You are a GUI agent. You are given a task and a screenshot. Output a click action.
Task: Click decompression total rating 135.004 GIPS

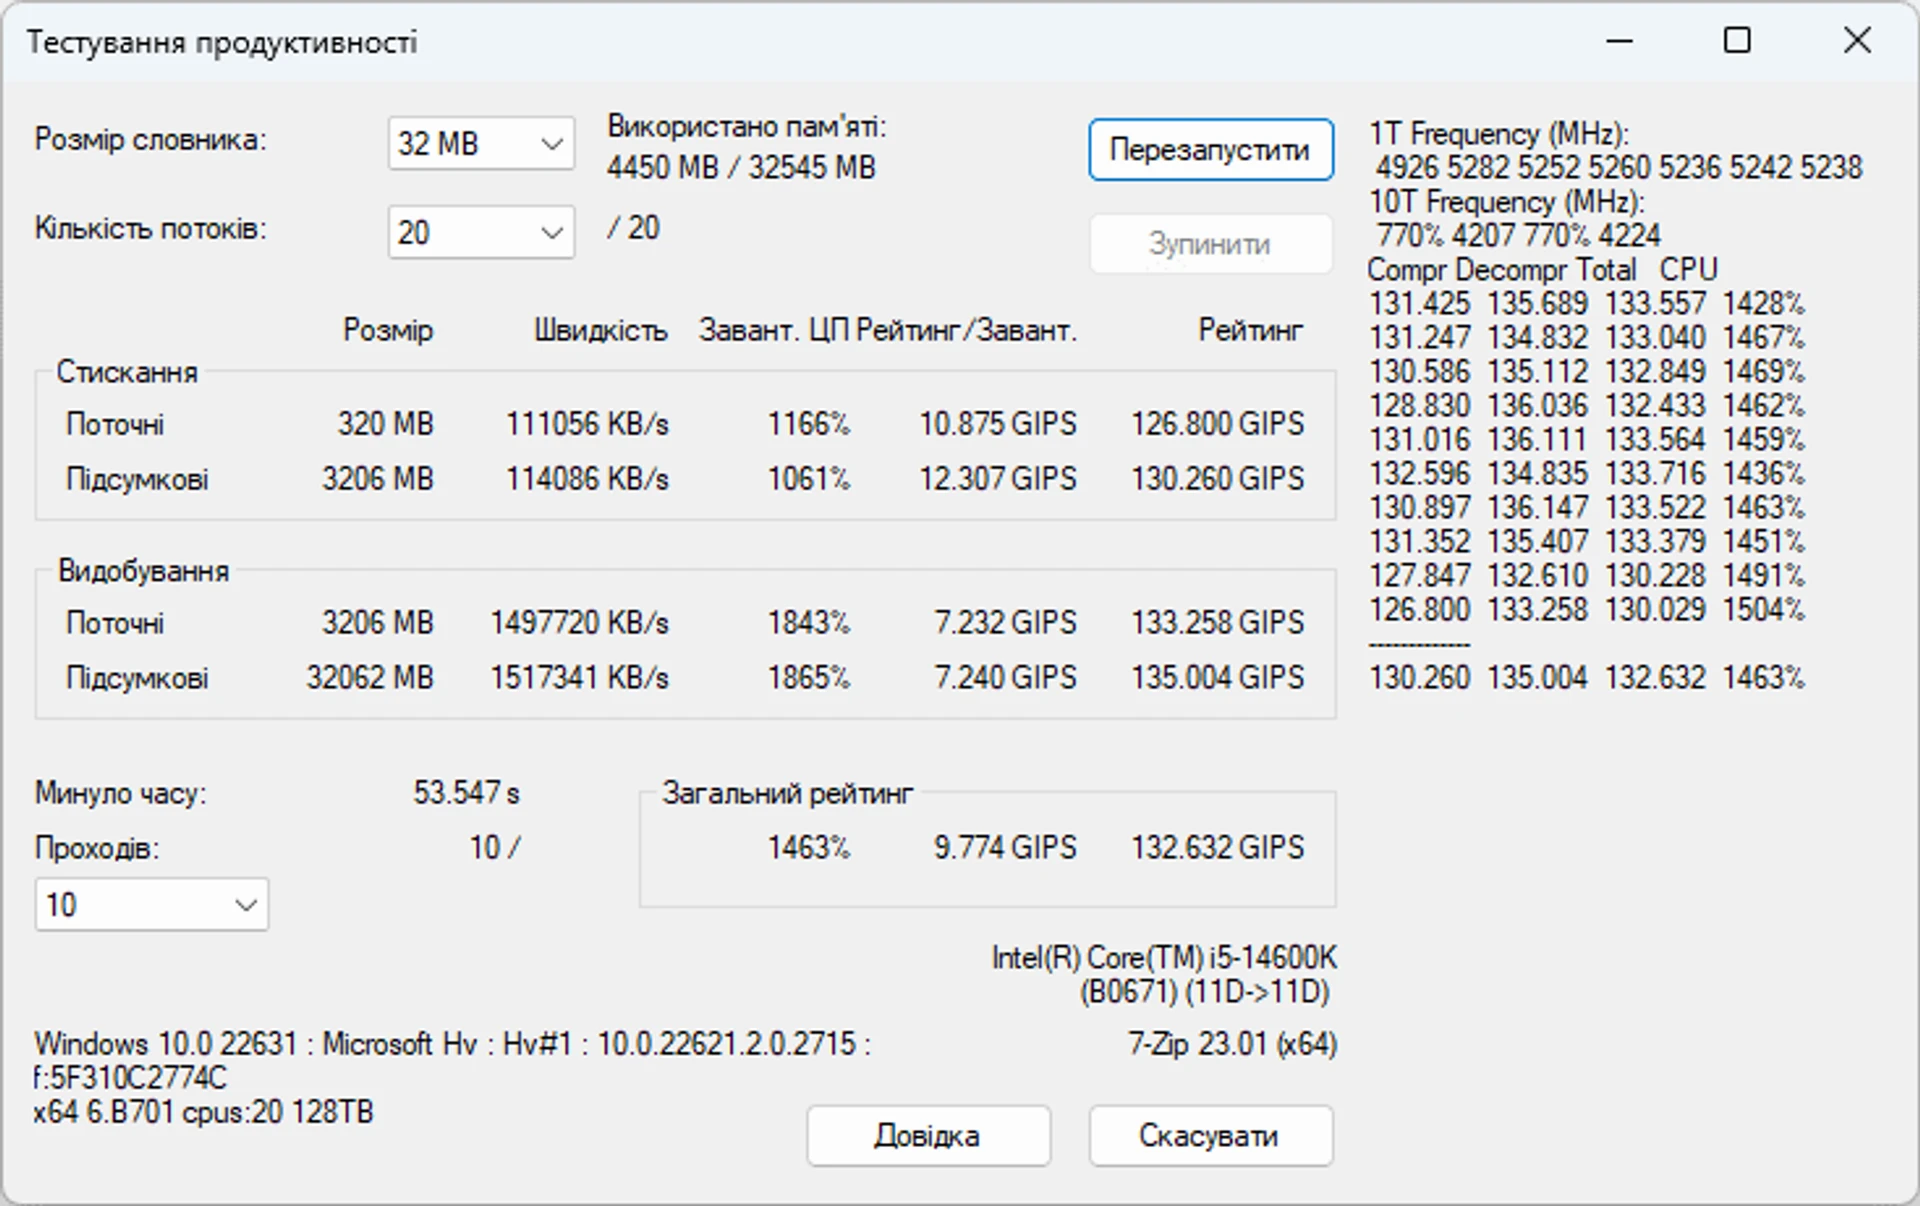tap(1218, 678)
